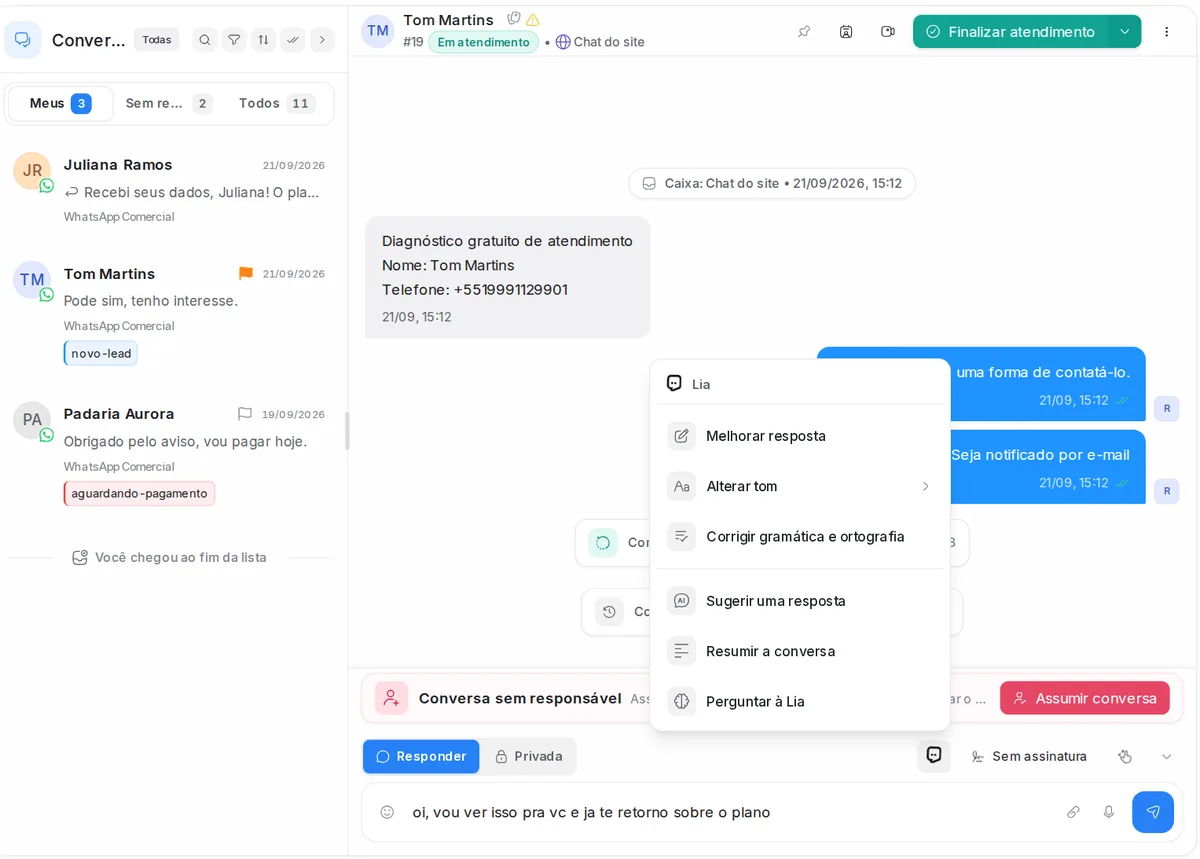Click the JR avatar of Juliana Ramos
The width and height of the screenshot is (1200, 859).
(x=32, y=171)
